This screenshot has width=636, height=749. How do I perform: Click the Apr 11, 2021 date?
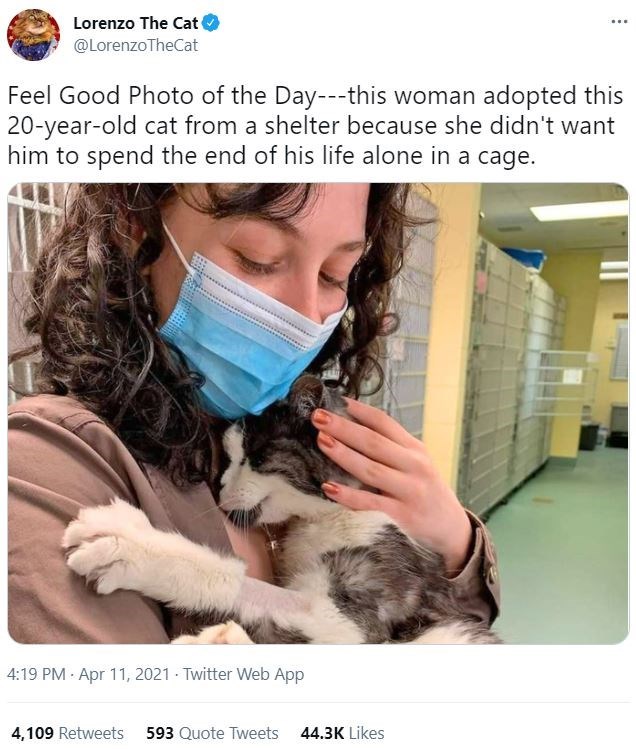(124, 674)
